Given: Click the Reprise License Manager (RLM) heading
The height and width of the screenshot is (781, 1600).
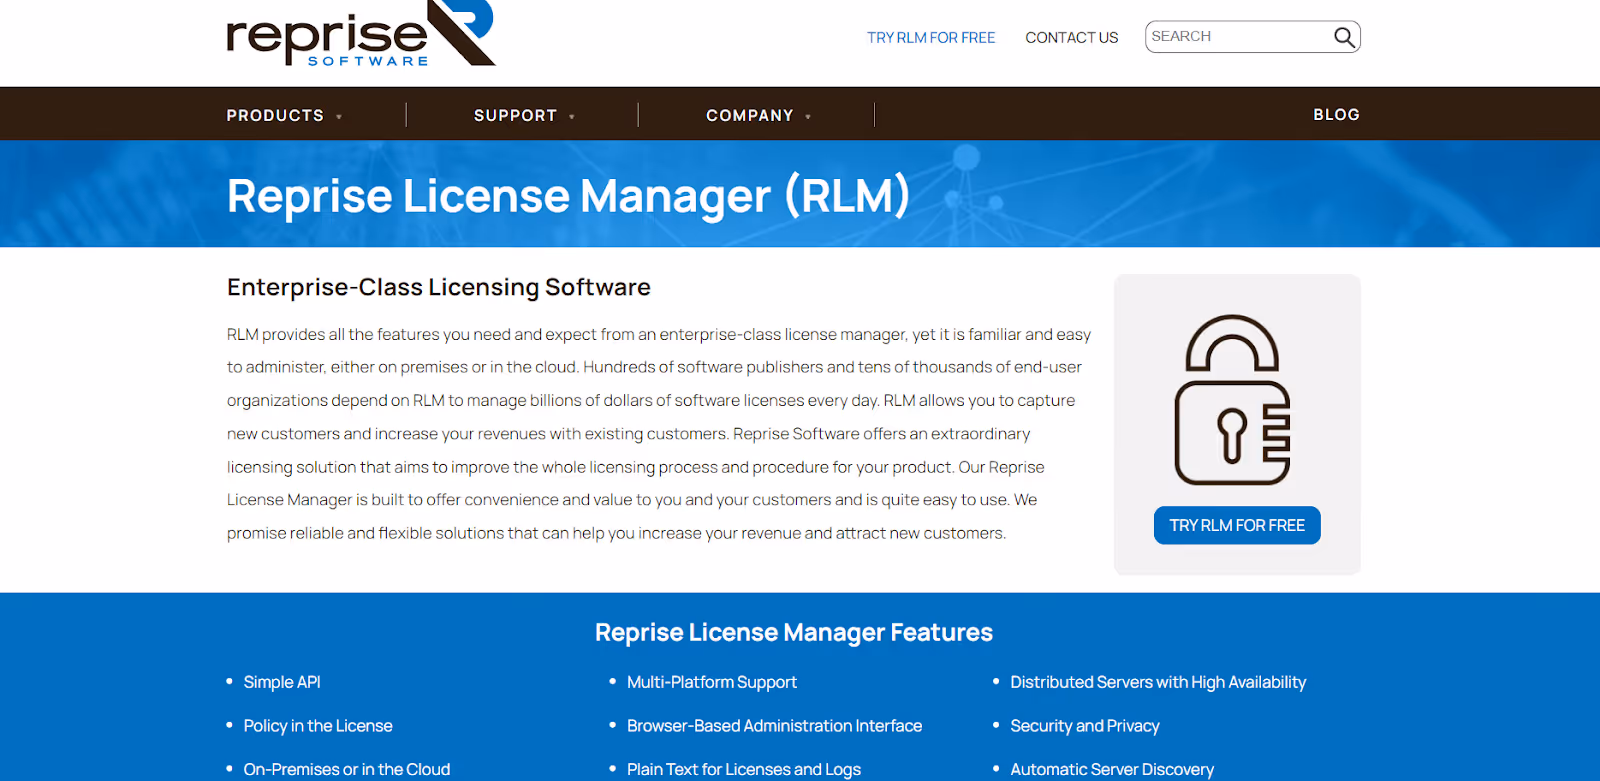Looking at the screenshot, I should tap(568, 195).
